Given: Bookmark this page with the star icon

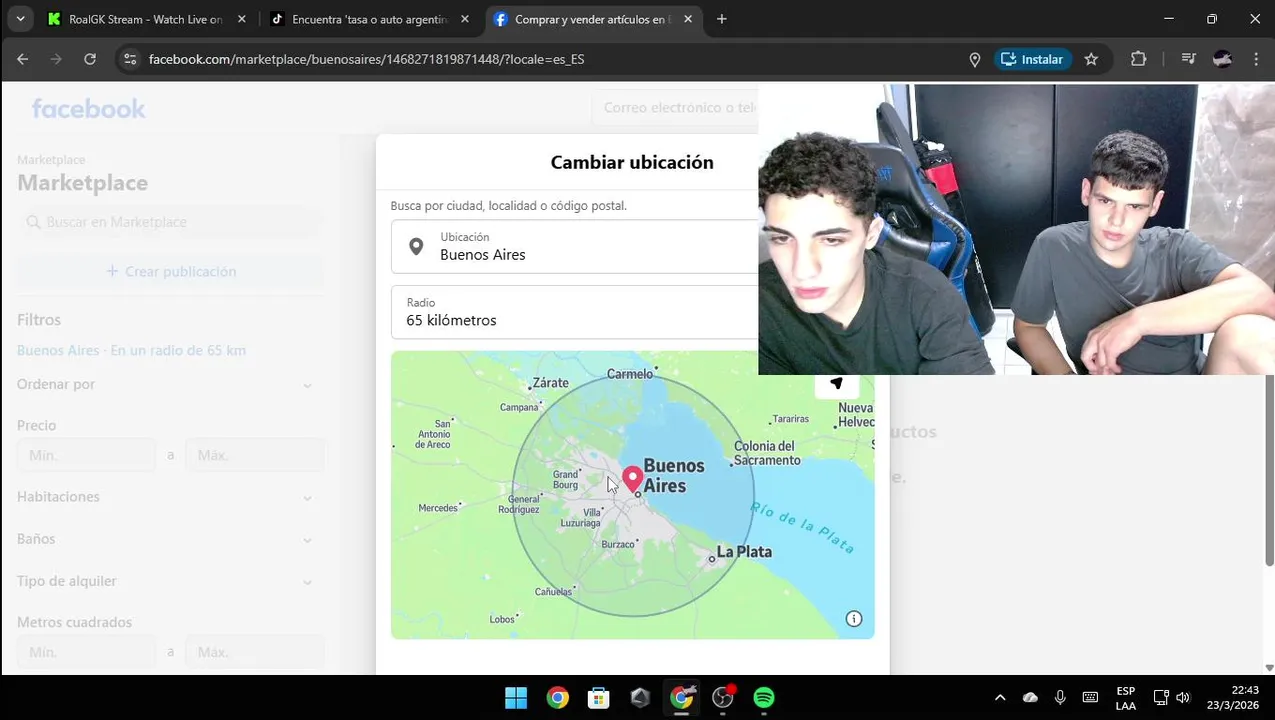Looking at the screenshot, I should click(x=1091, y=60).
